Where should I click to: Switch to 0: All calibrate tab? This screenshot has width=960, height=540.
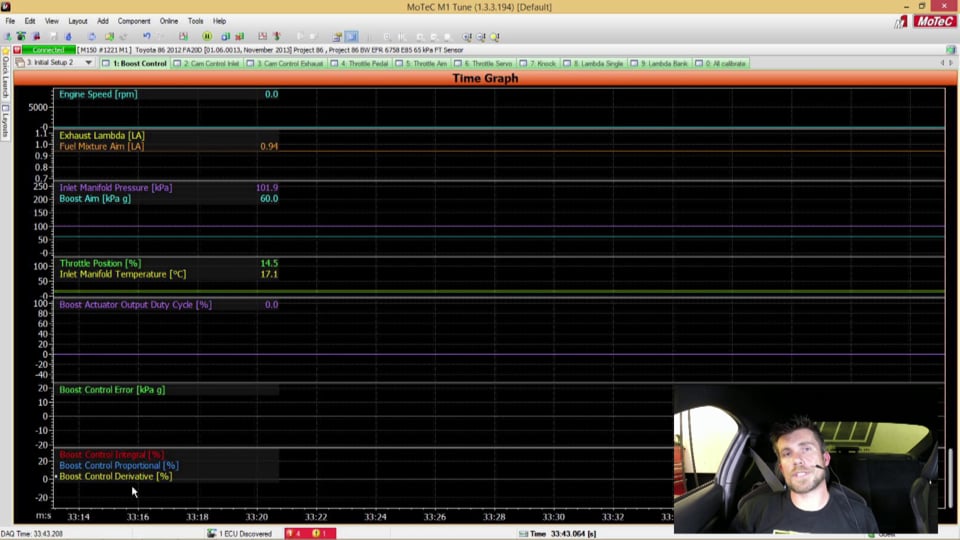coord(721,63)
